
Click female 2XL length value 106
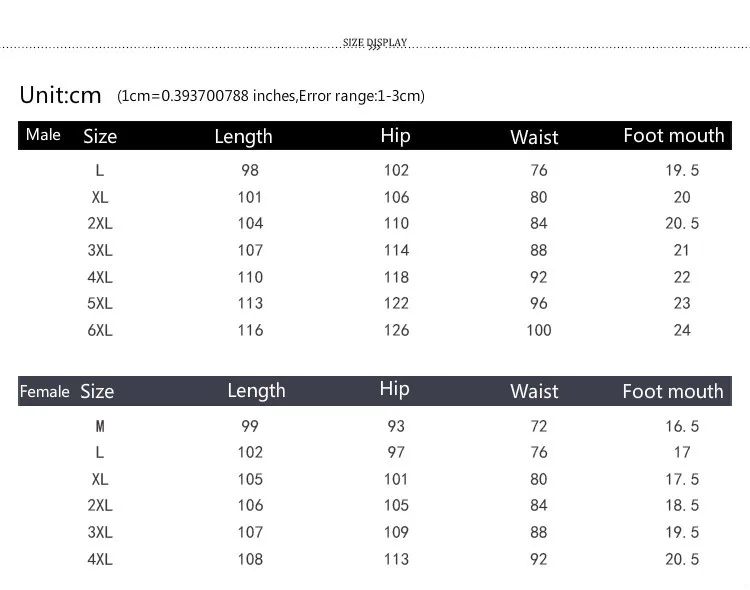pyautogui.click(x=251, y=505)
